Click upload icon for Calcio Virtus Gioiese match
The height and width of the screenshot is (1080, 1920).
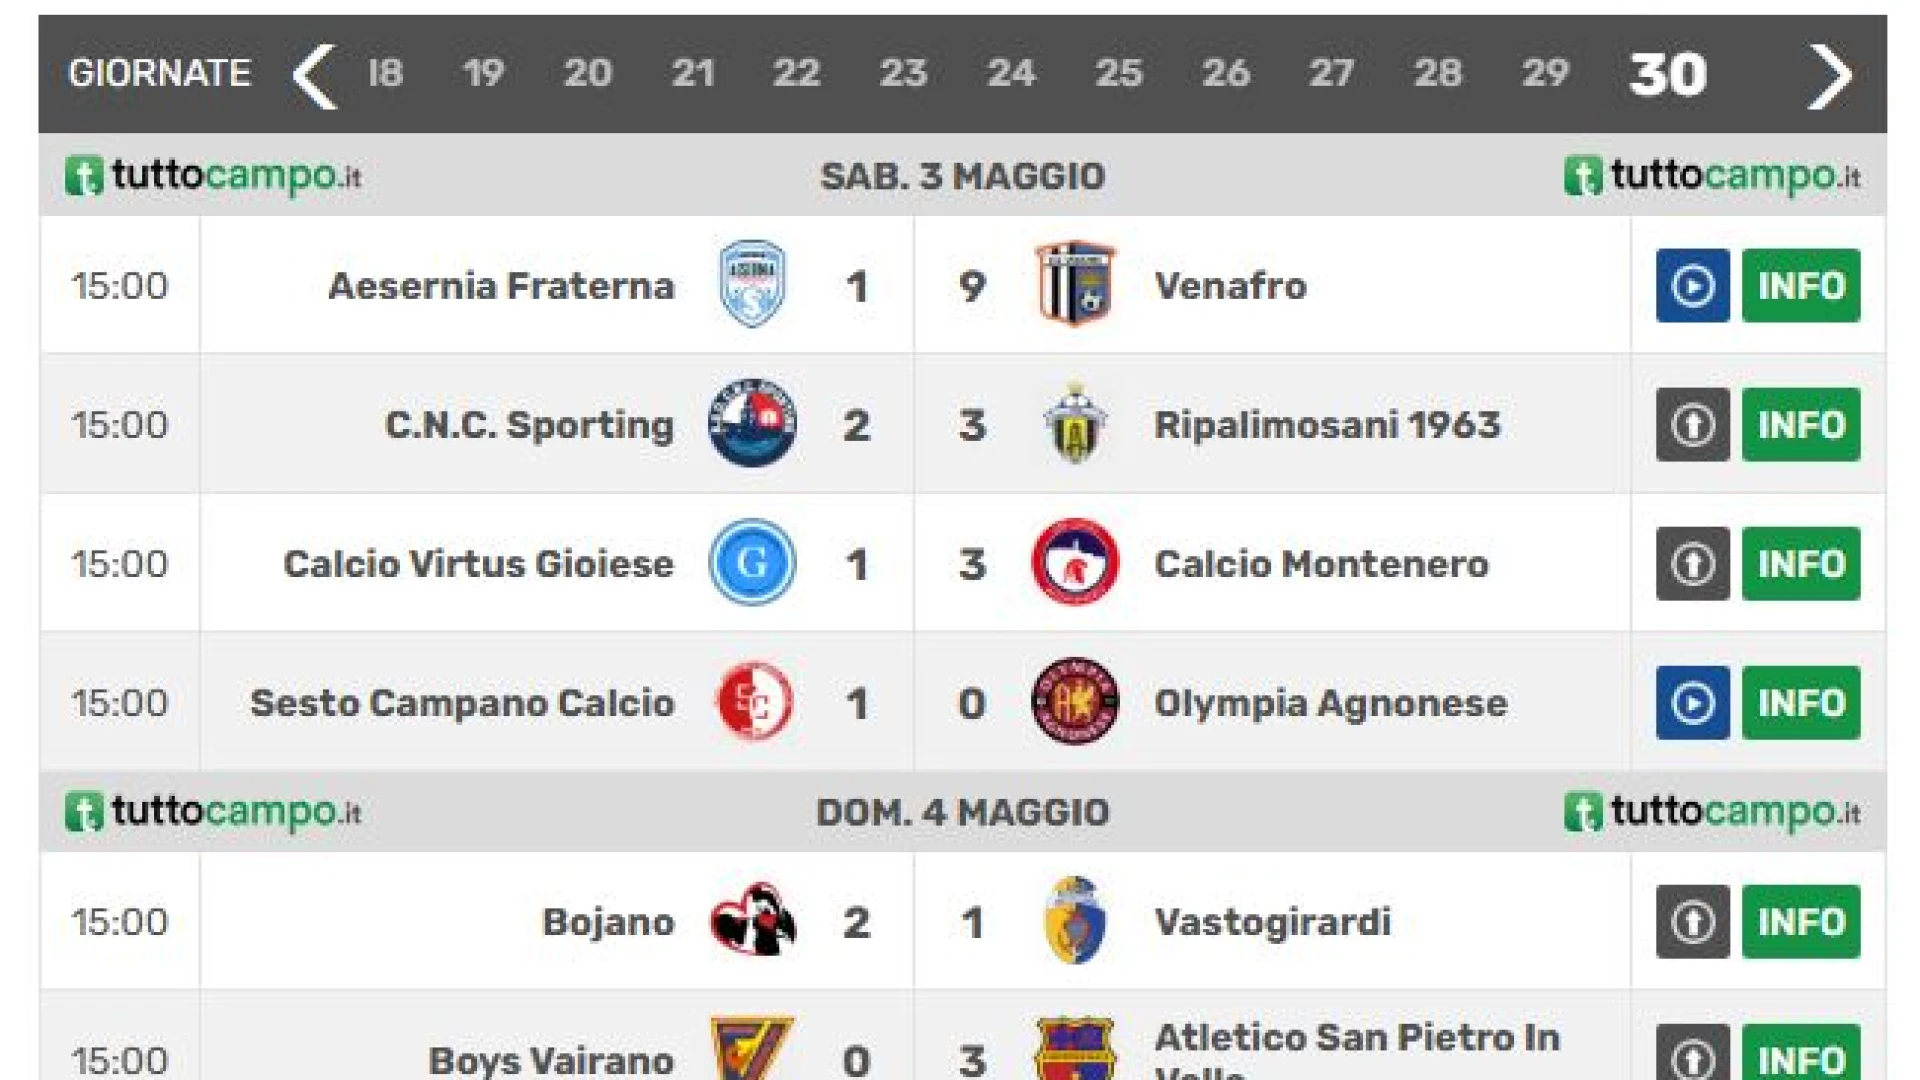(x=1692, y=564)
